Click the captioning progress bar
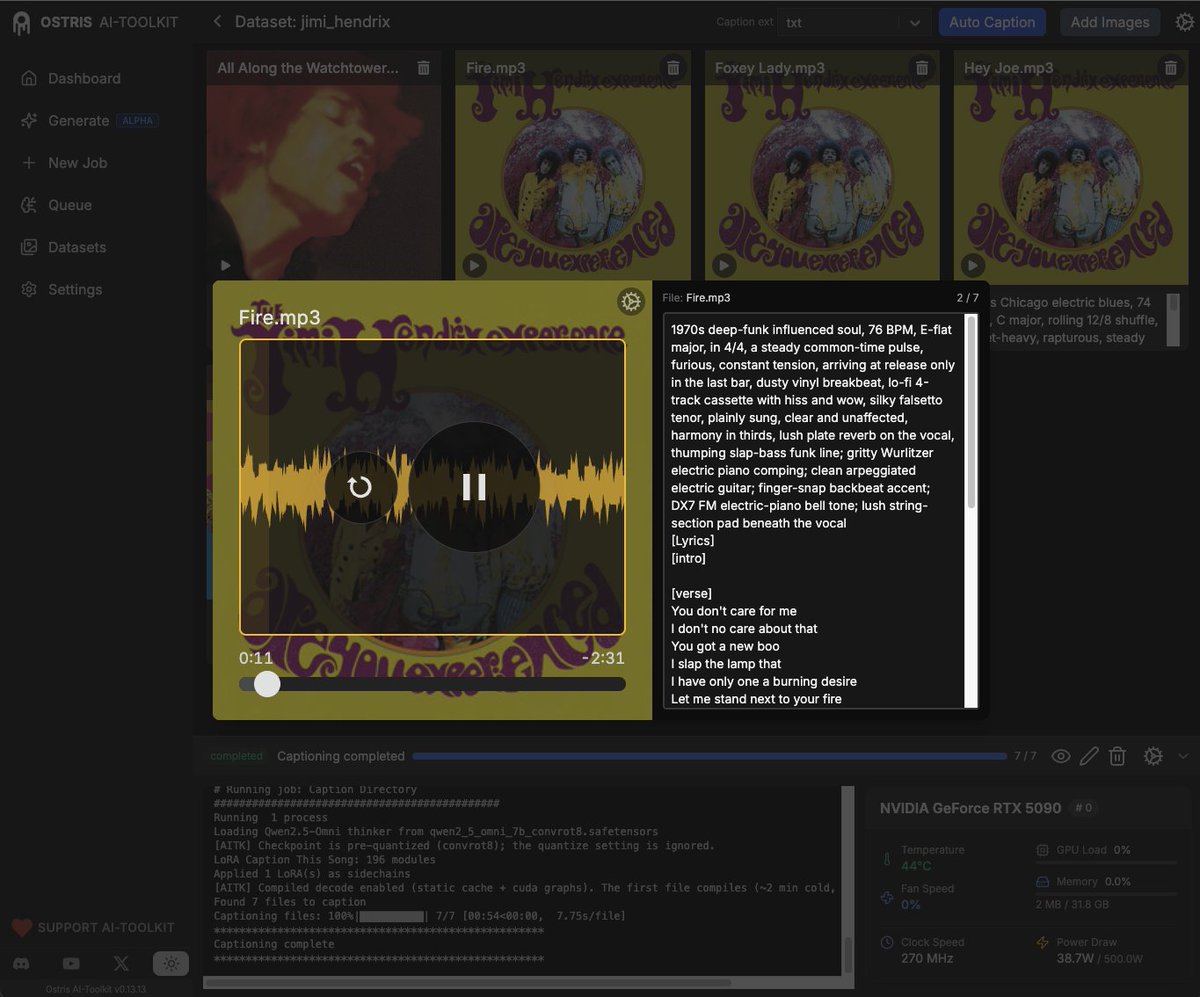 [x=710, y=756]
